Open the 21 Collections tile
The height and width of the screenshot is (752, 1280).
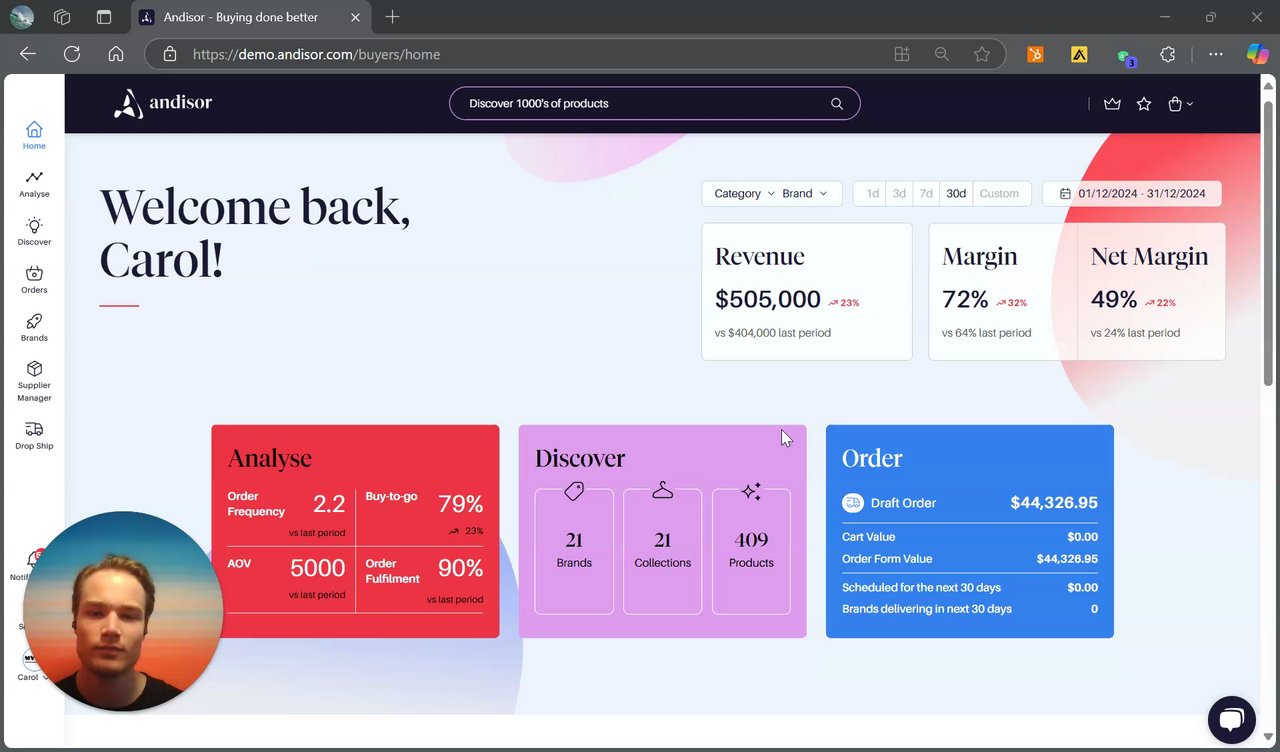662,551
